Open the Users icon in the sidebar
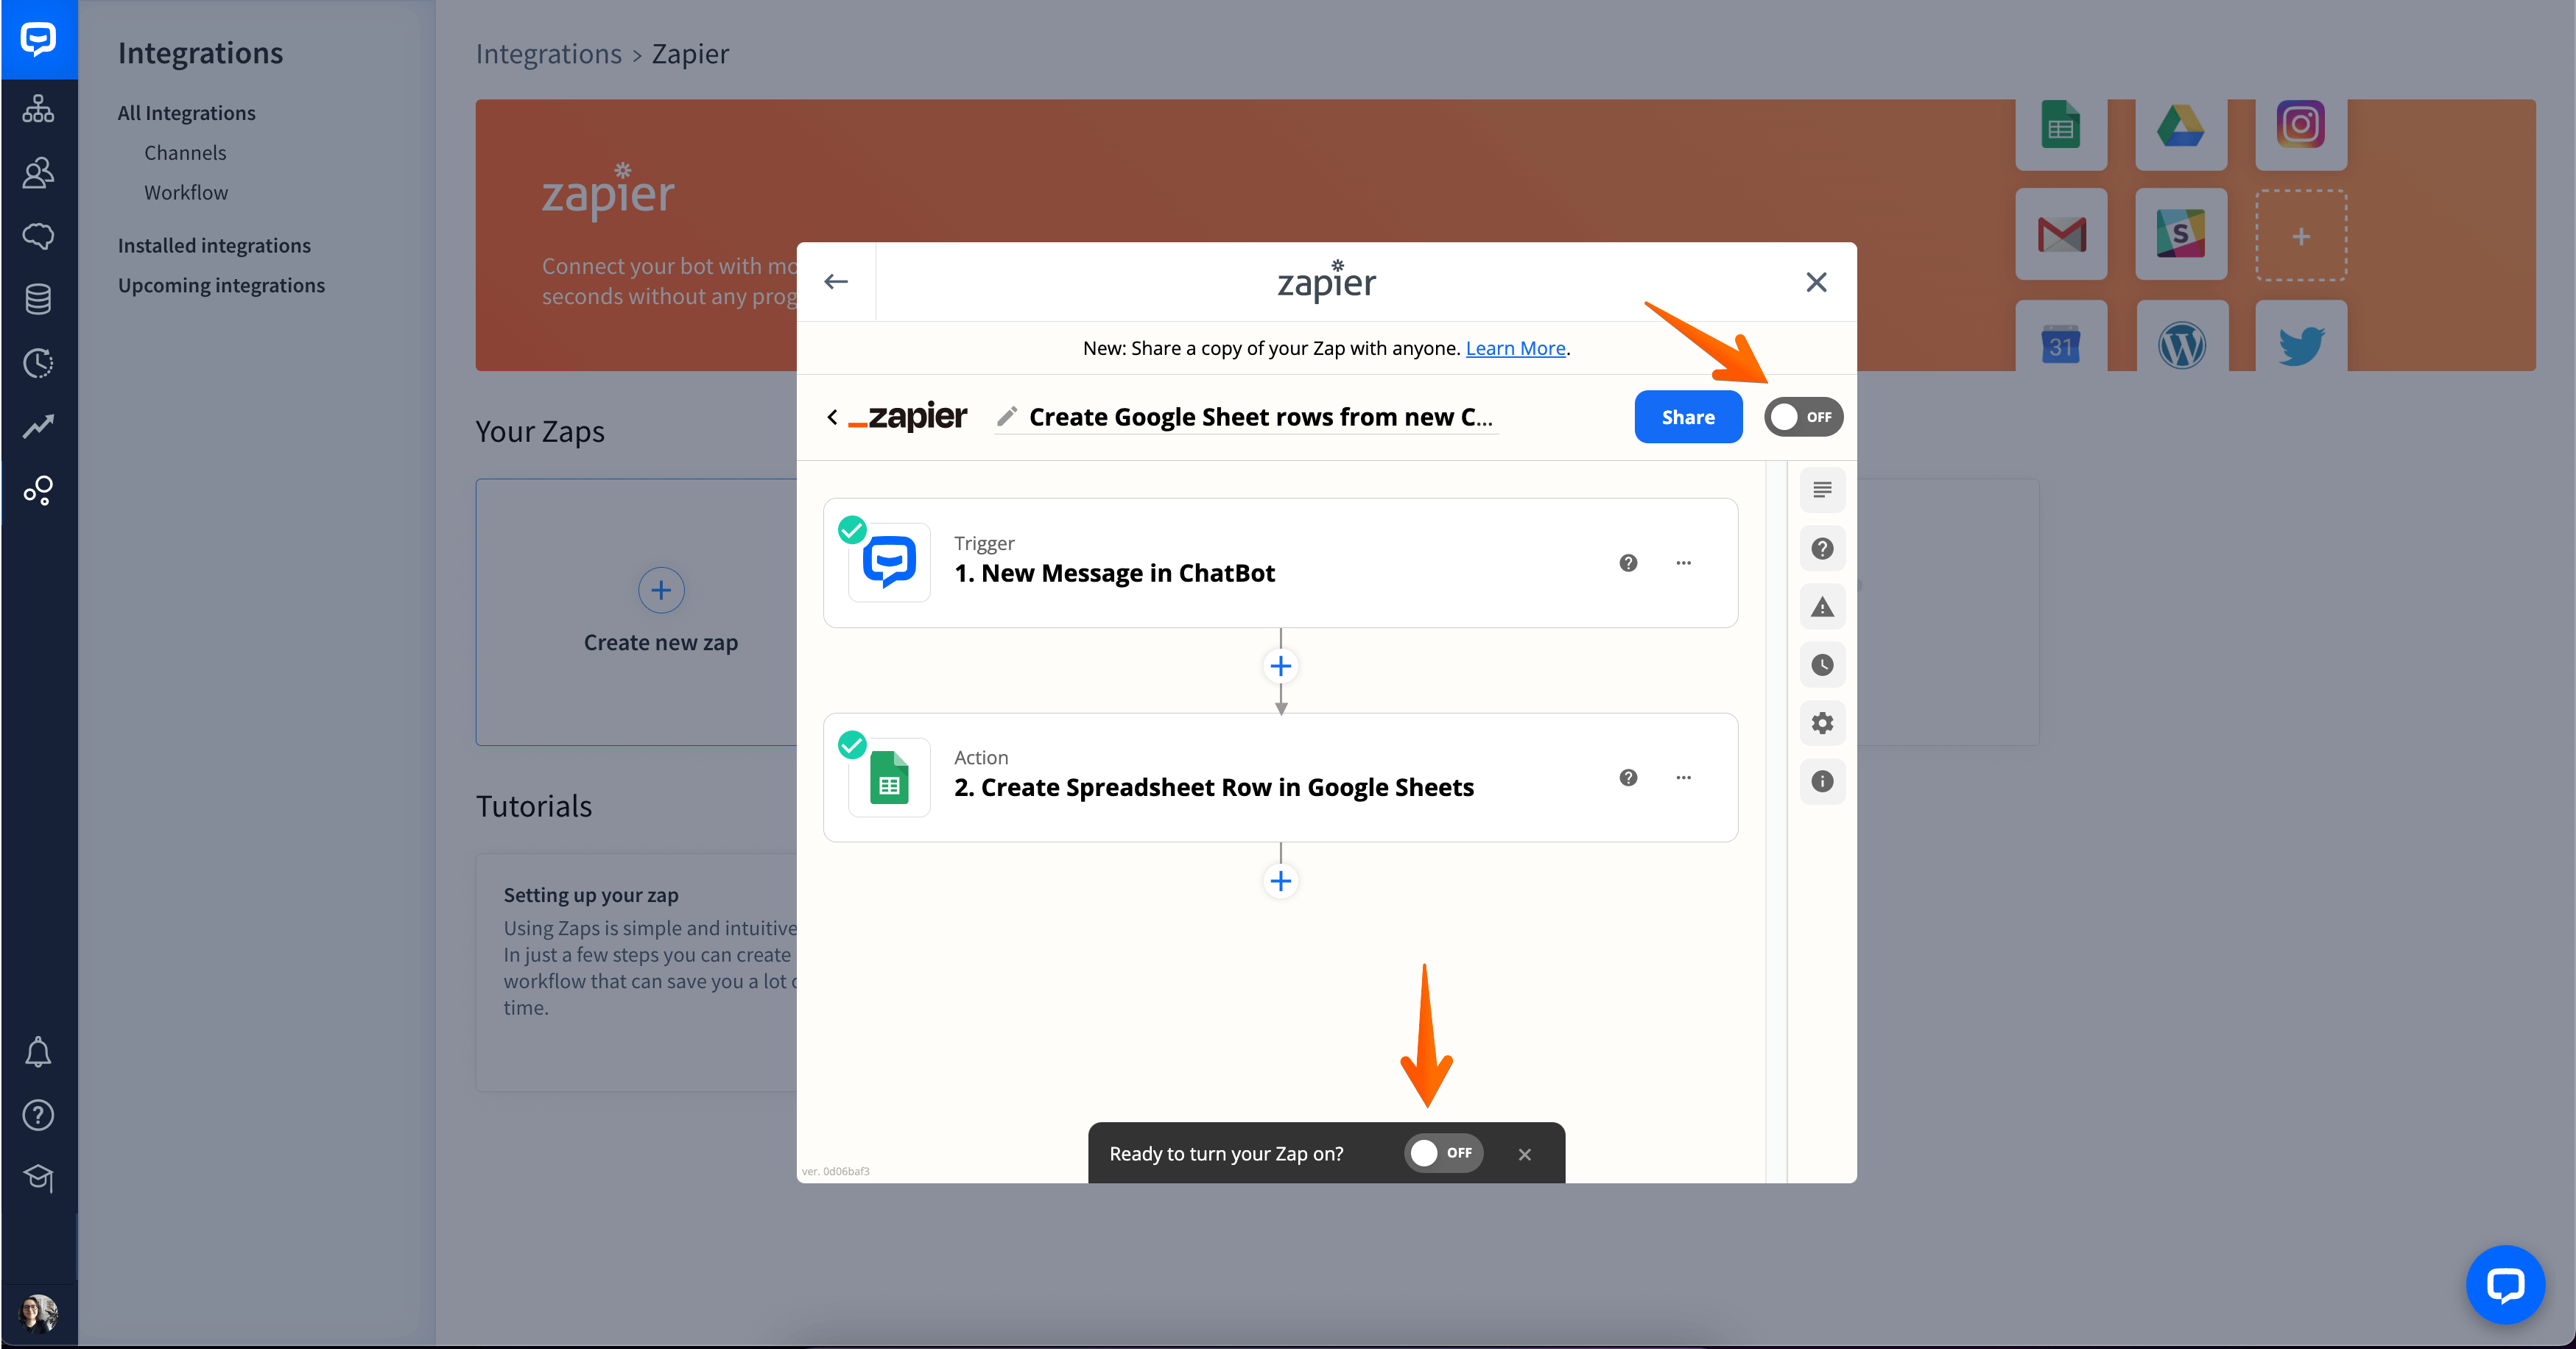The image size is (2576, 1349). [38, 173]
